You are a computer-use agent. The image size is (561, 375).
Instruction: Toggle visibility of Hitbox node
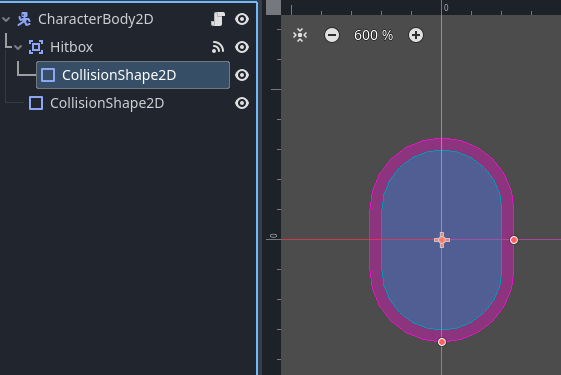(x=242, y=47)
